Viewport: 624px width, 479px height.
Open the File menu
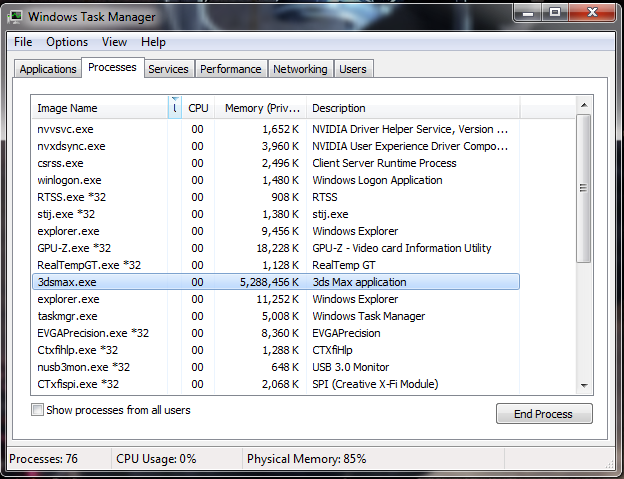[x=23, y=42]
